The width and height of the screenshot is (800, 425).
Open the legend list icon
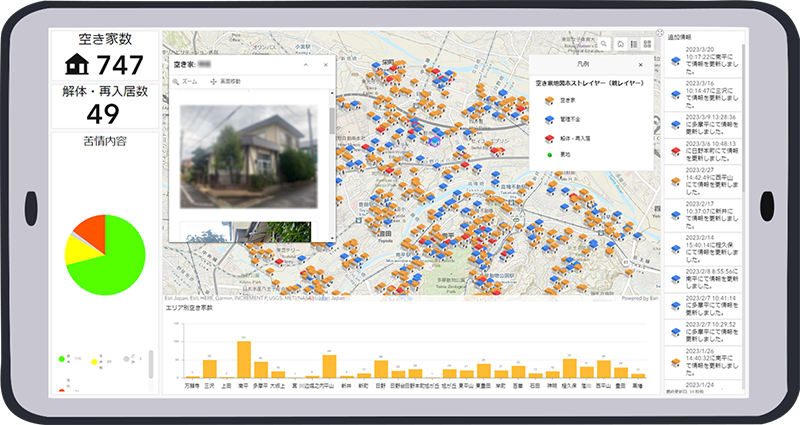pos(634,44)
